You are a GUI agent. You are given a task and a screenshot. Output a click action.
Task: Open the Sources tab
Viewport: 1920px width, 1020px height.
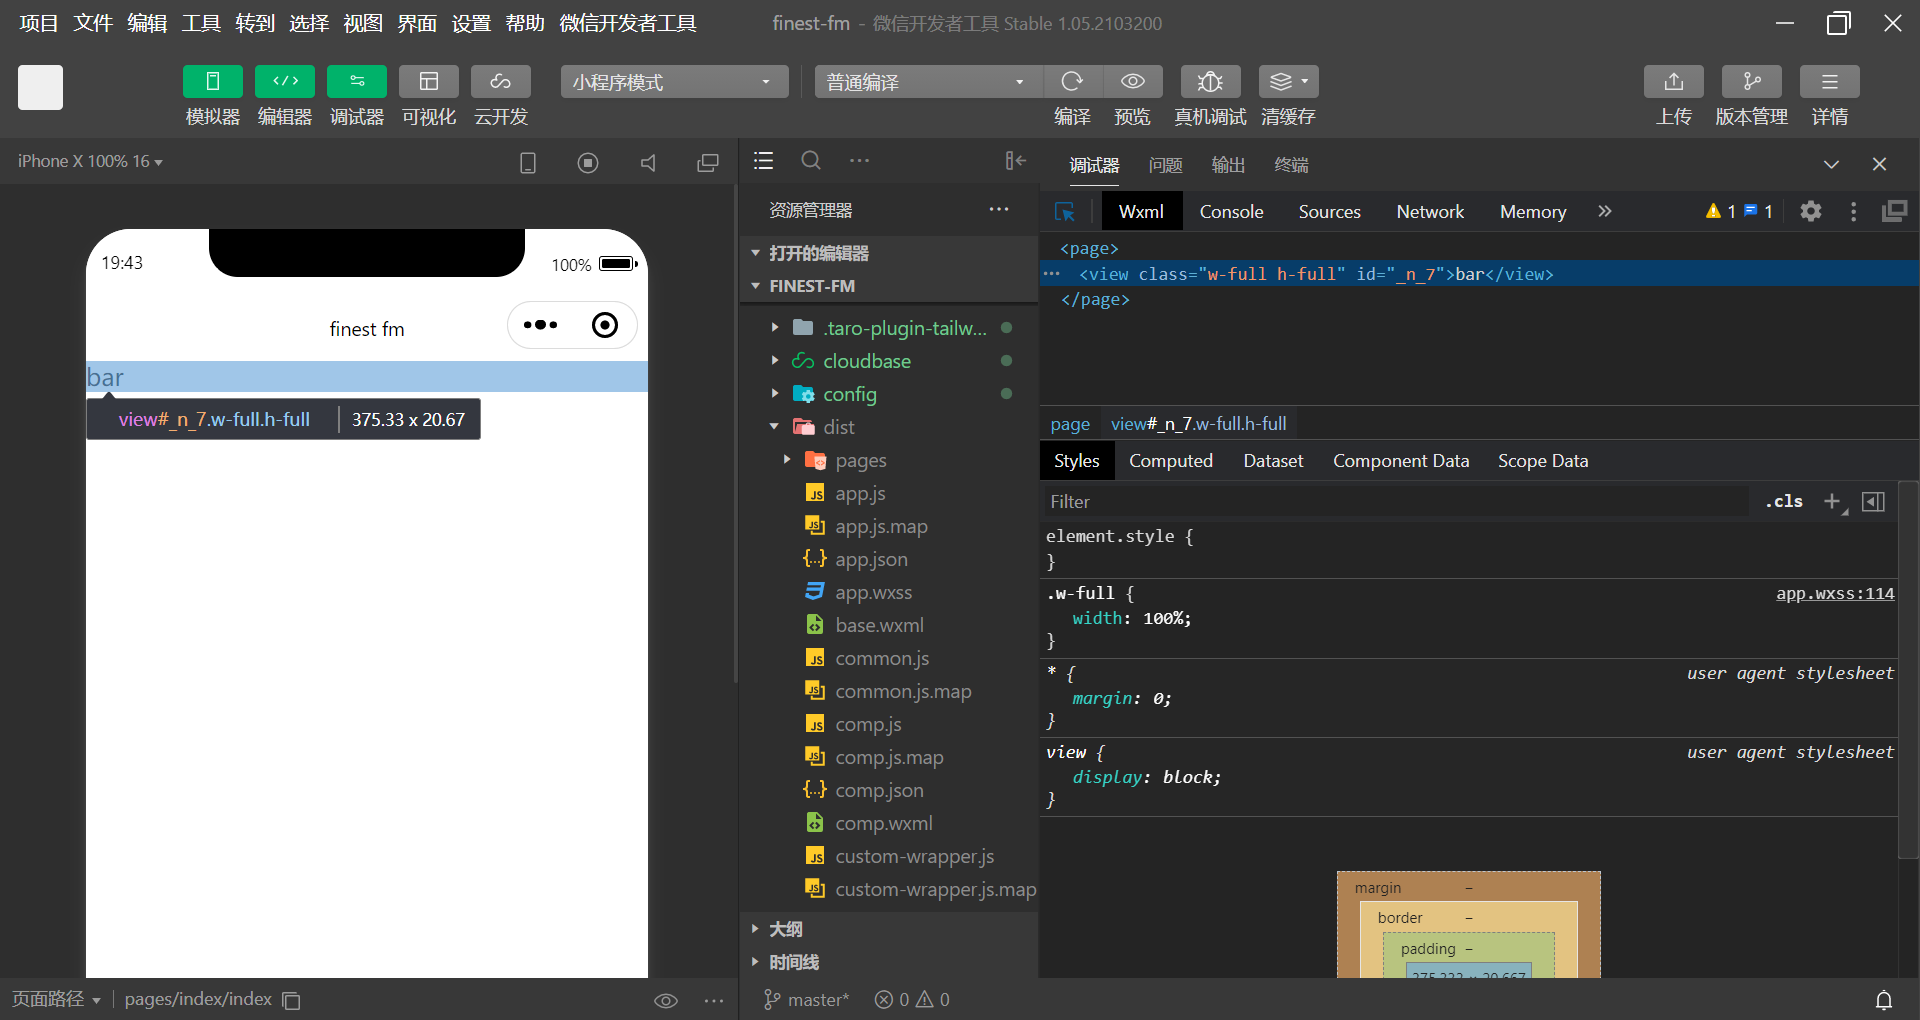tap(1330, 211)
